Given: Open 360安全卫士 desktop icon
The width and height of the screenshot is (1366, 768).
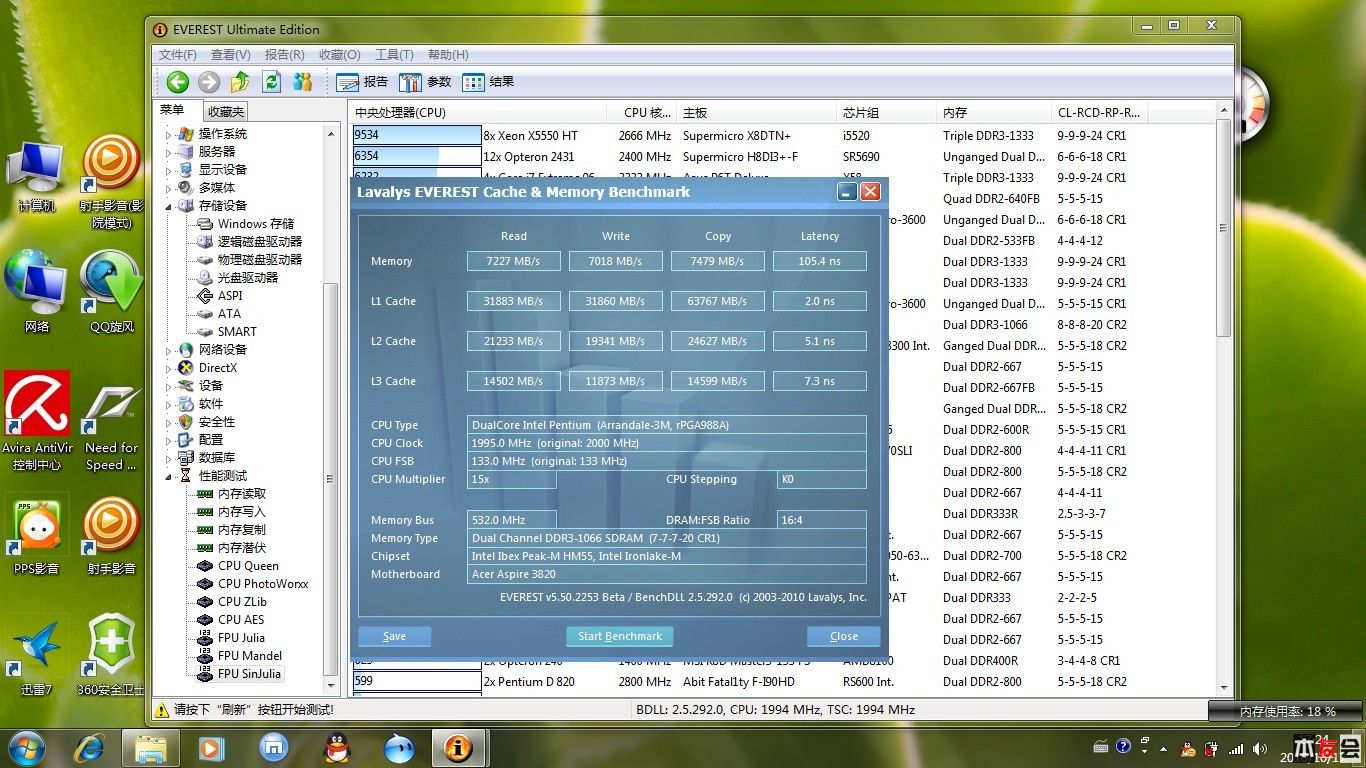Looking at the screenshot, I should pos(111,655).
